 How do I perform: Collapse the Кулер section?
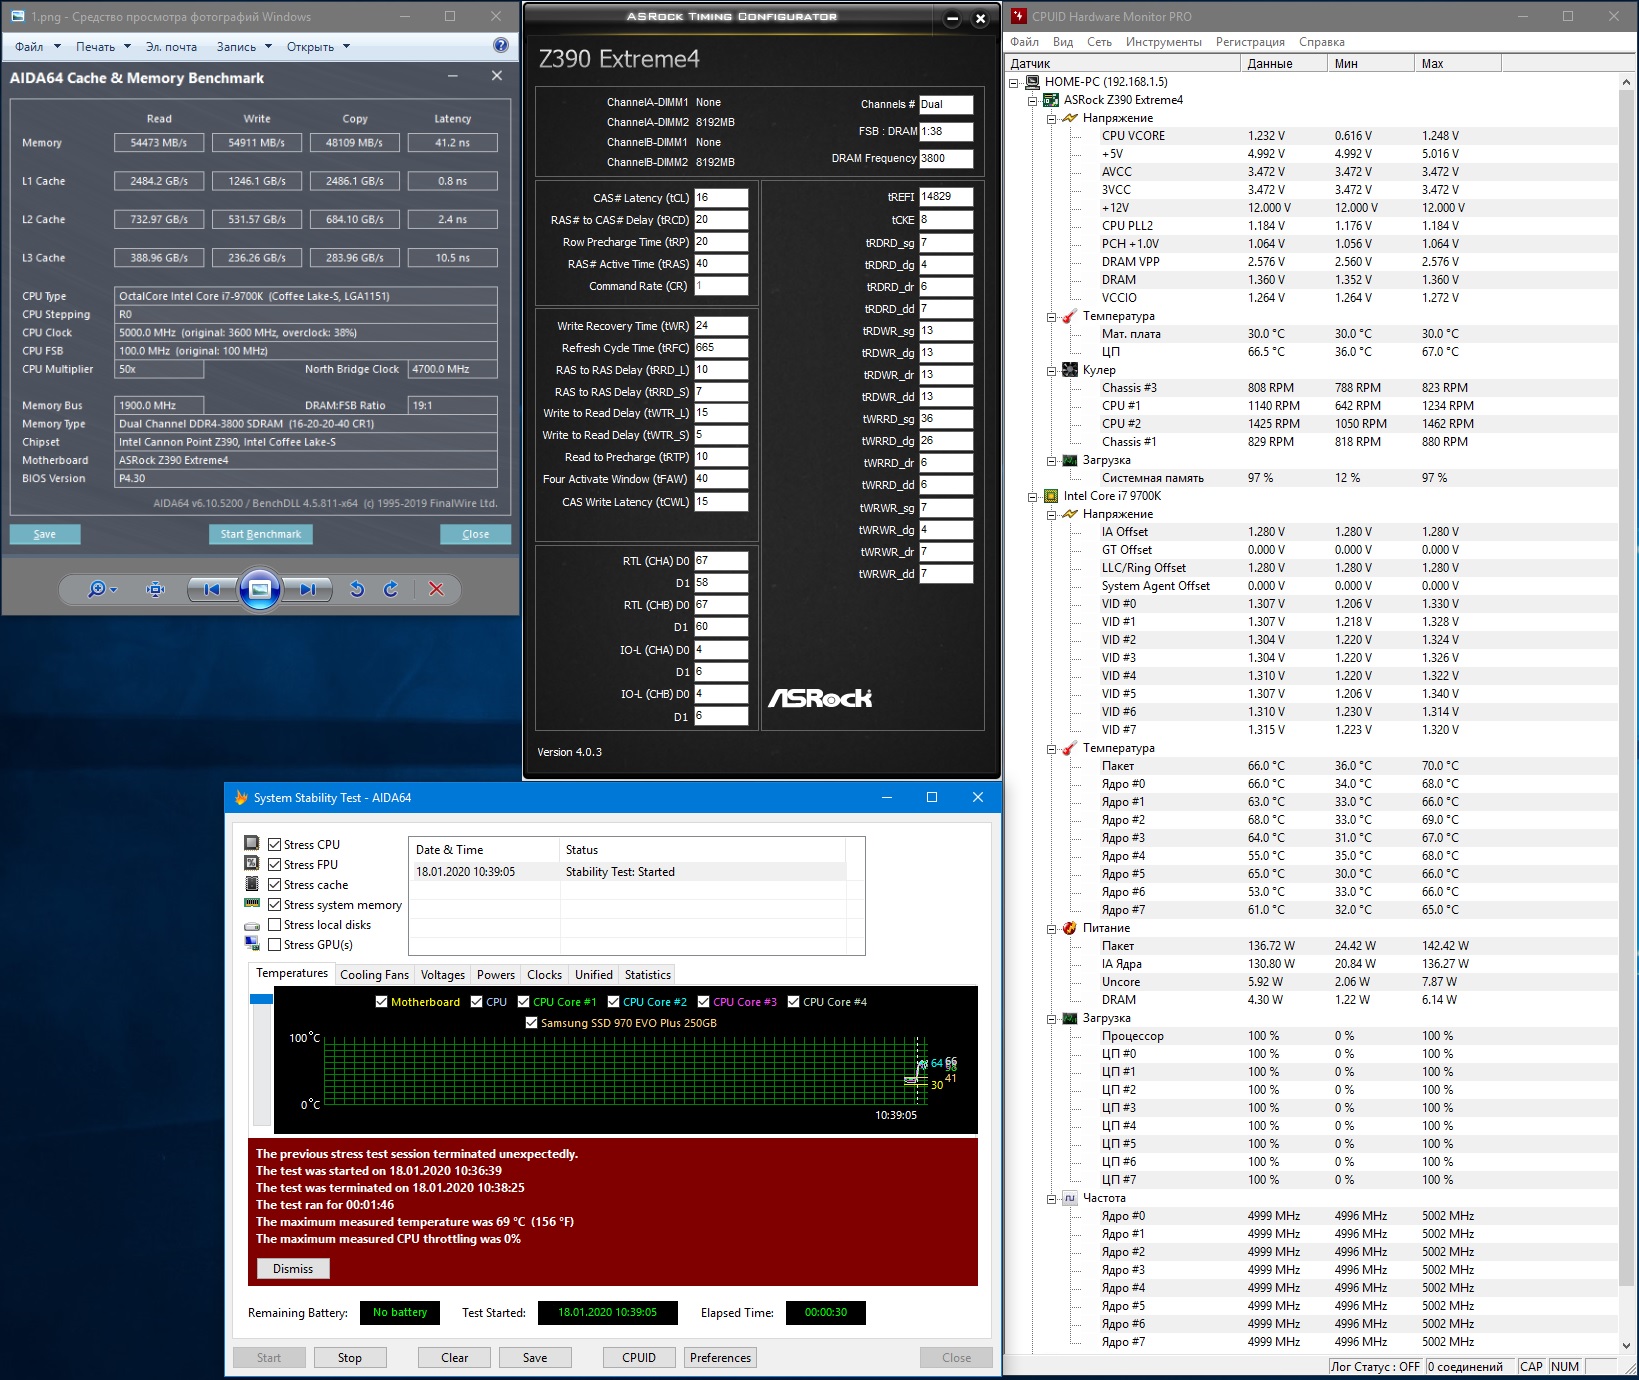[1052, 370]
